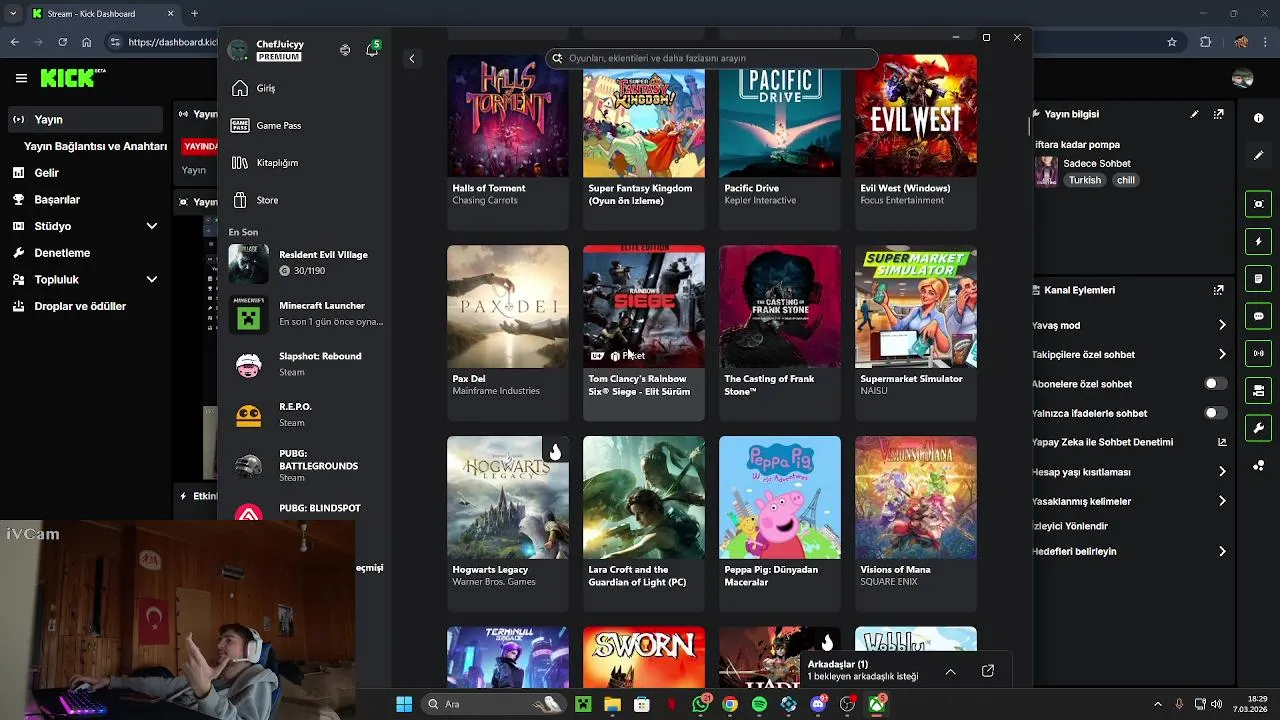Select PUBG: BATTLEGROUNDS in recent games
Image resolution: width=1280 pixels, height=720 pixels.
tap(306, 465)
